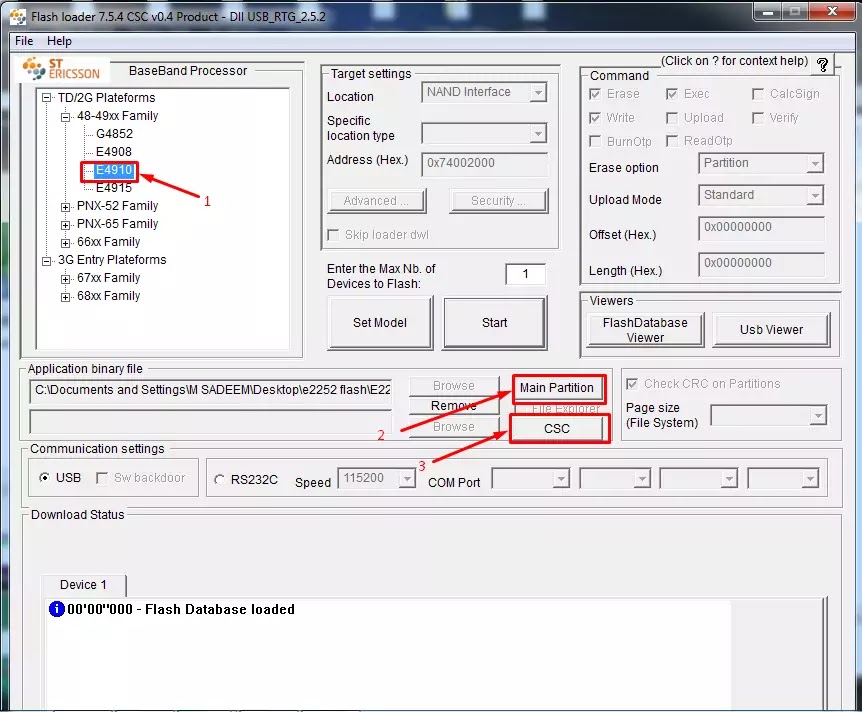Screen dimensions: 862x712
Task: Click the Remove button
Action: [454, 406]
